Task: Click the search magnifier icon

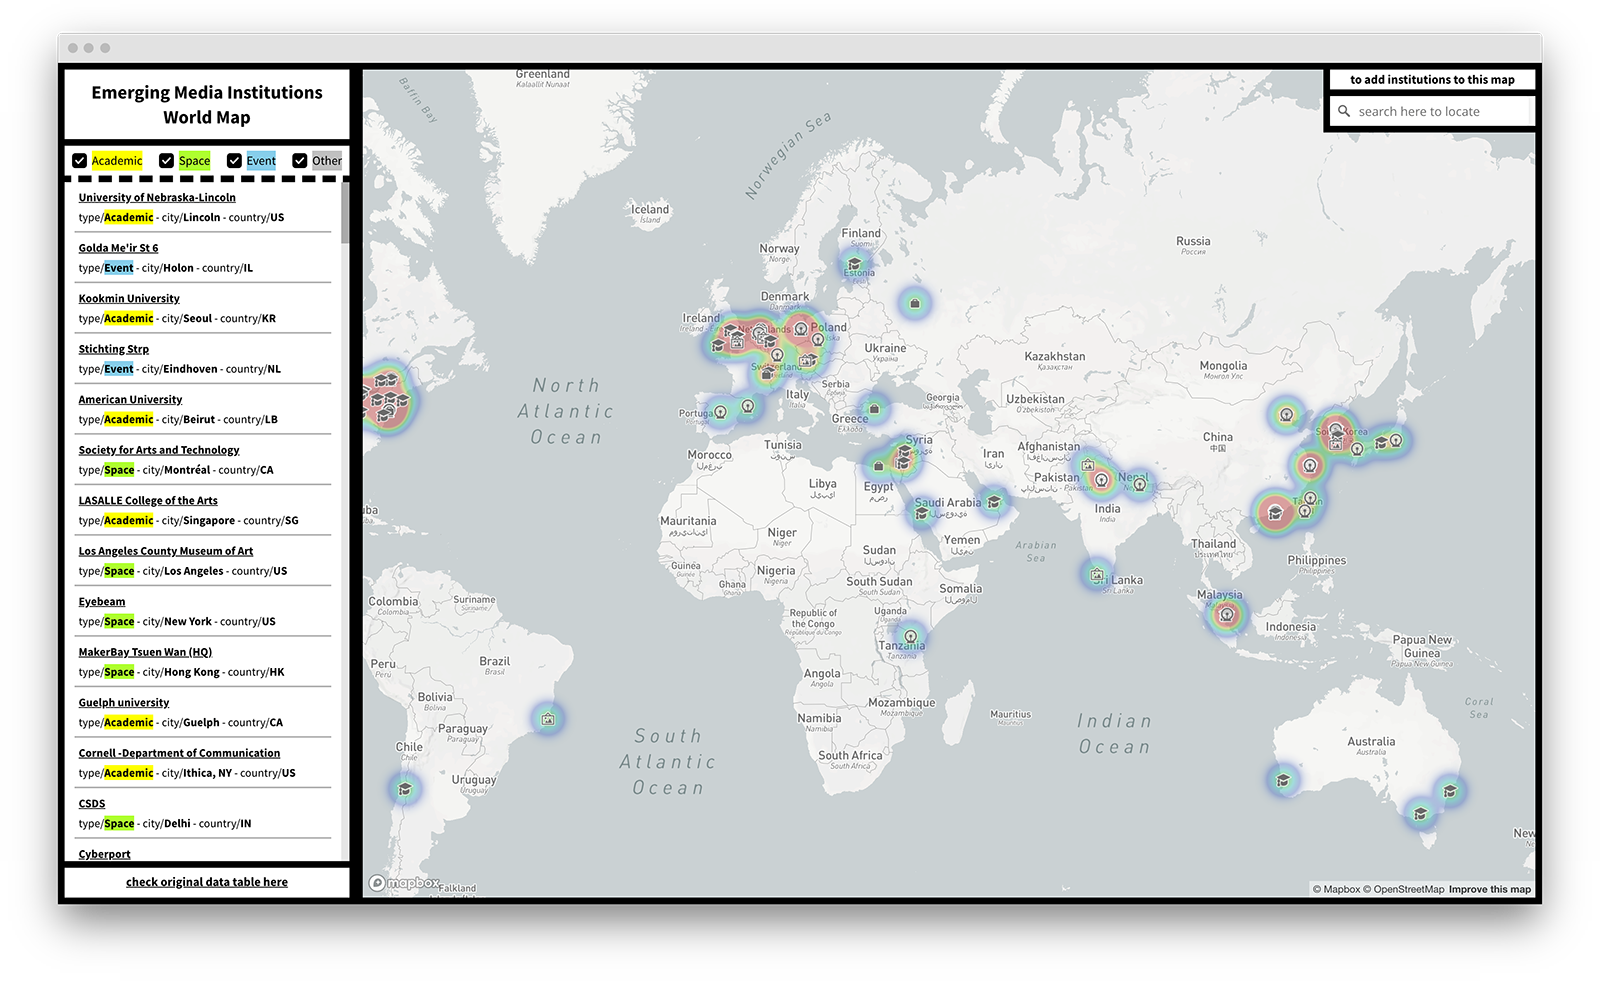Action: click(x=1344, y=111)
